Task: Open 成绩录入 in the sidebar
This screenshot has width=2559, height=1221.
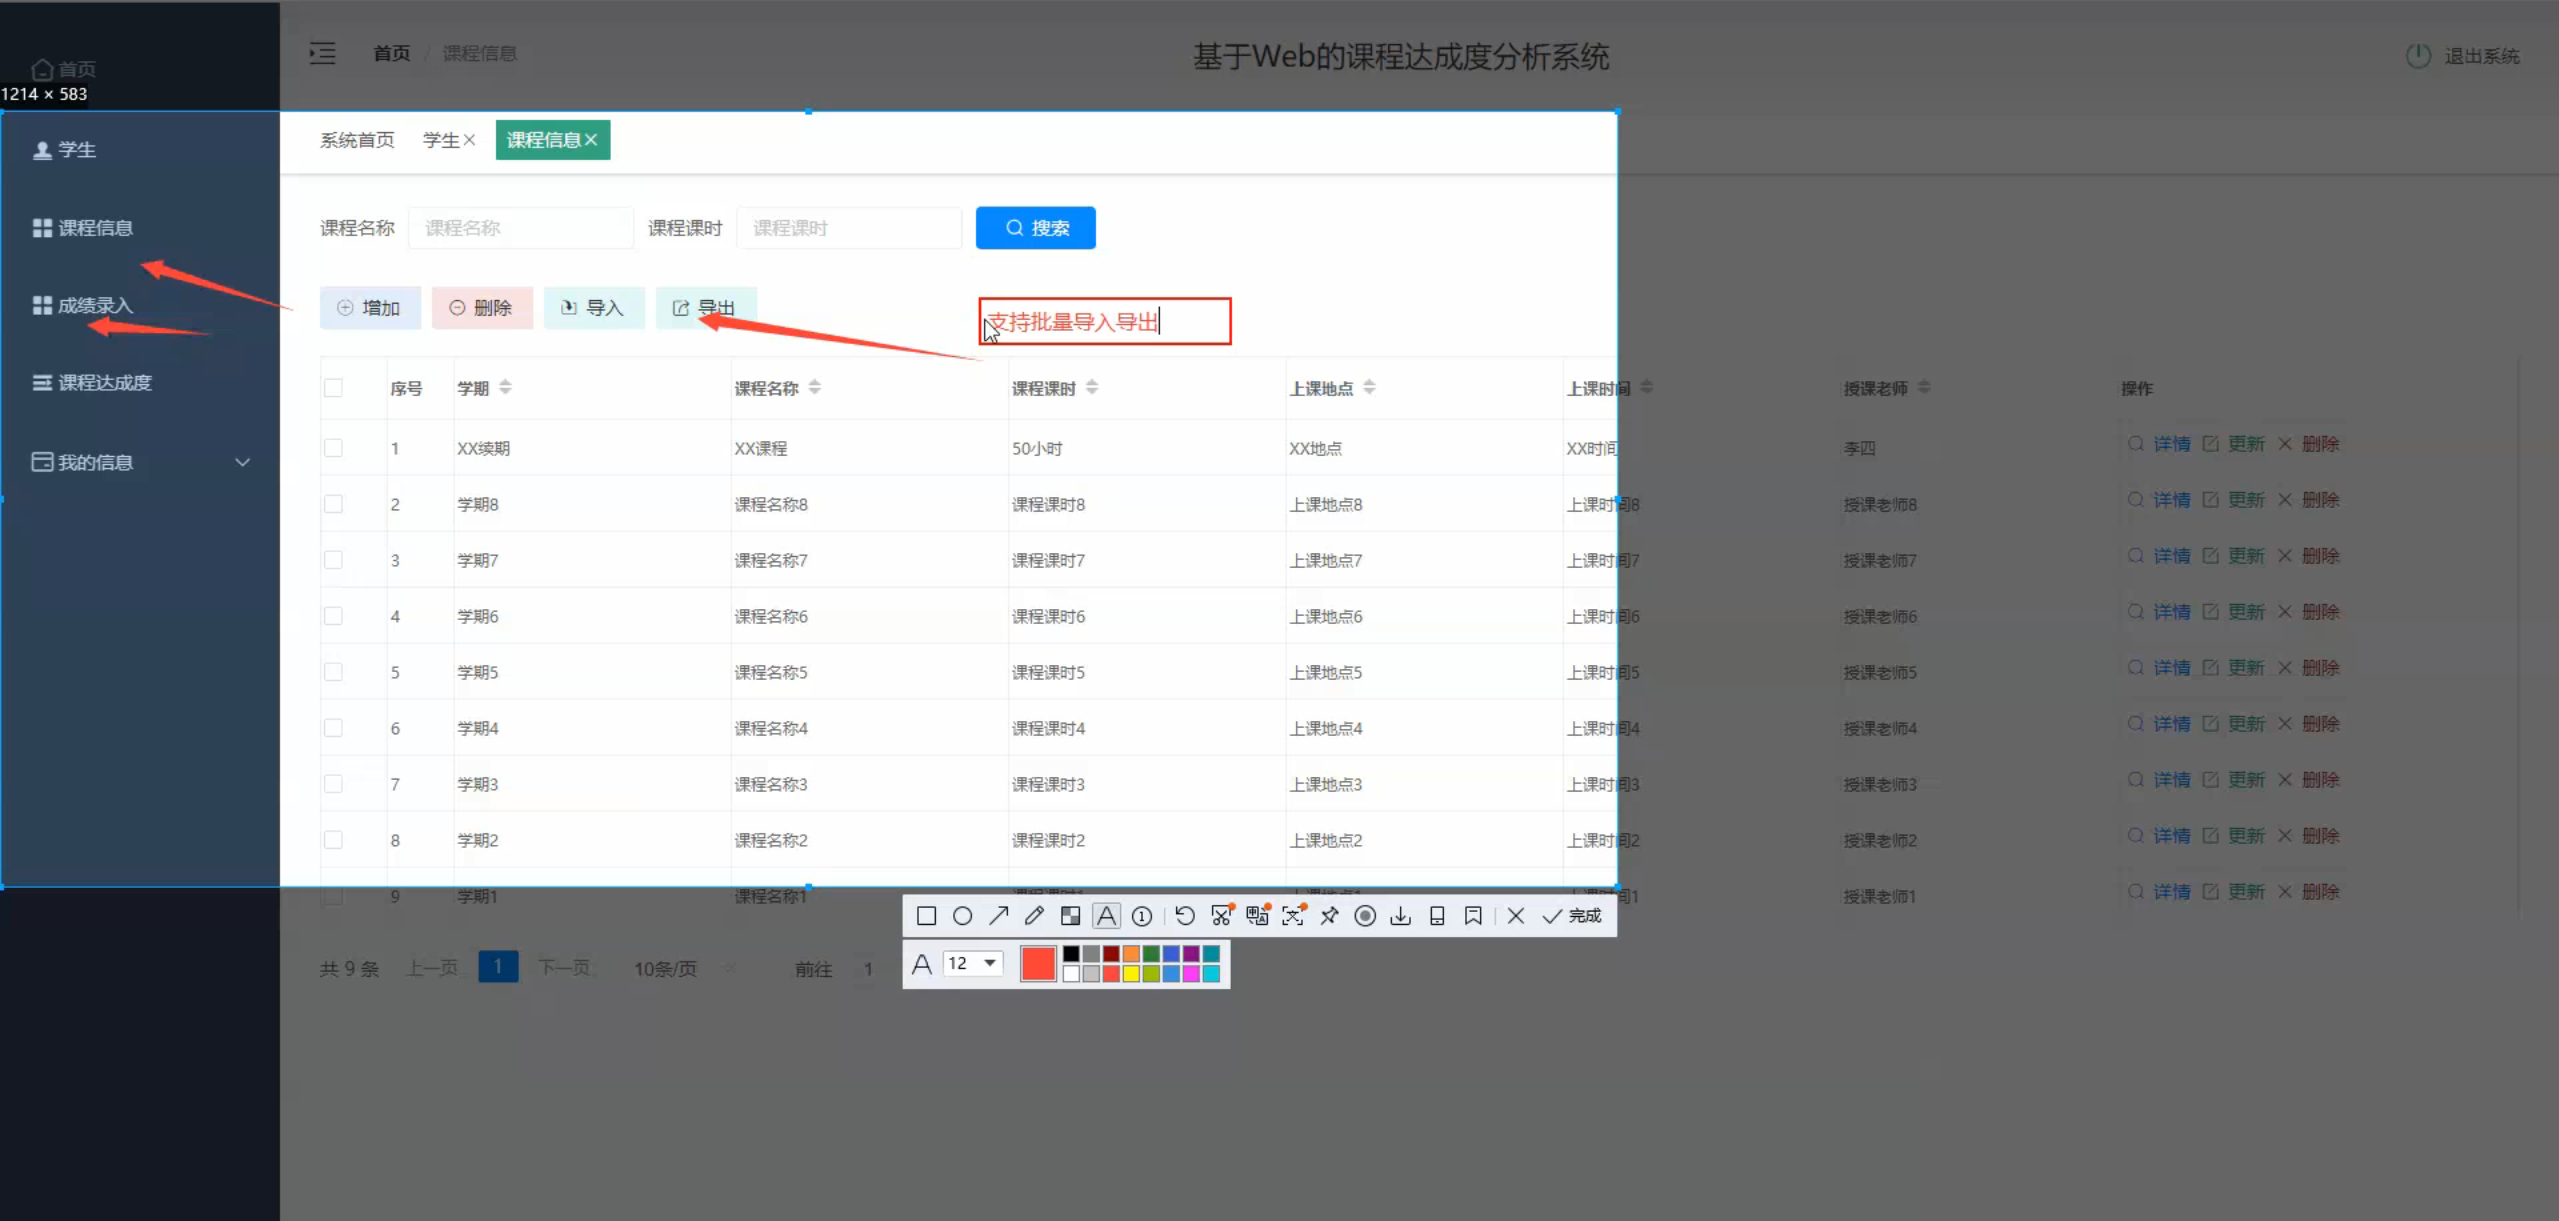Action: [x=95, y=305]
